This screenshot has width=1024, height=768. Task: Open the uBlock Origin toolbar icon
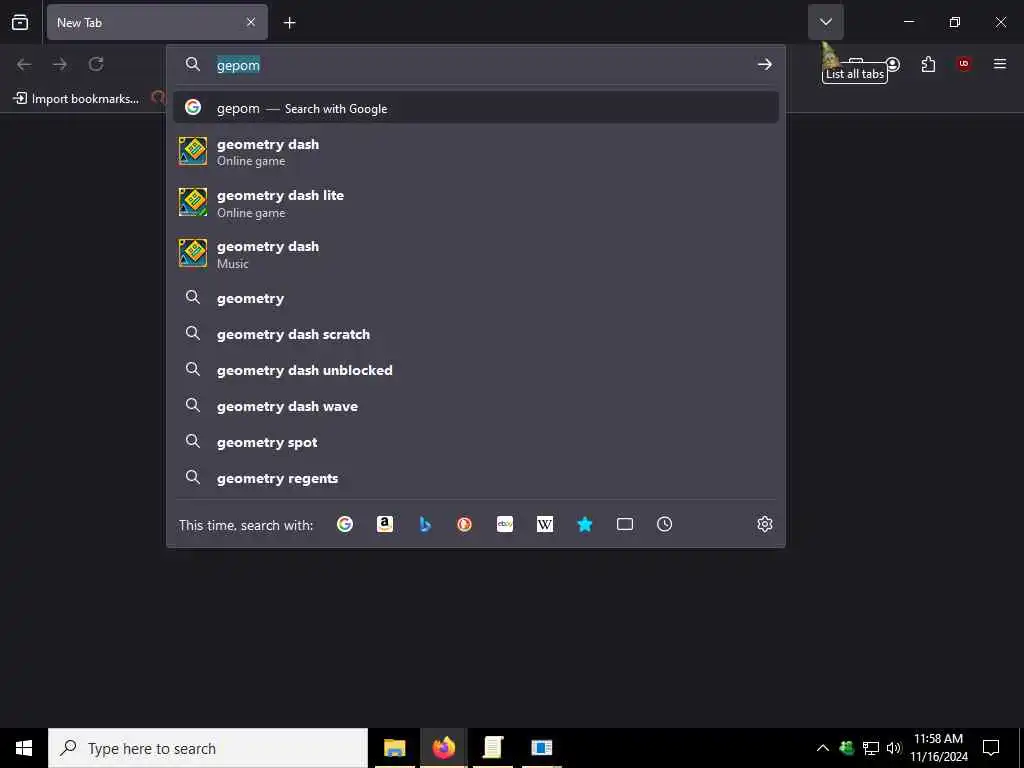[x=964, y=64]
